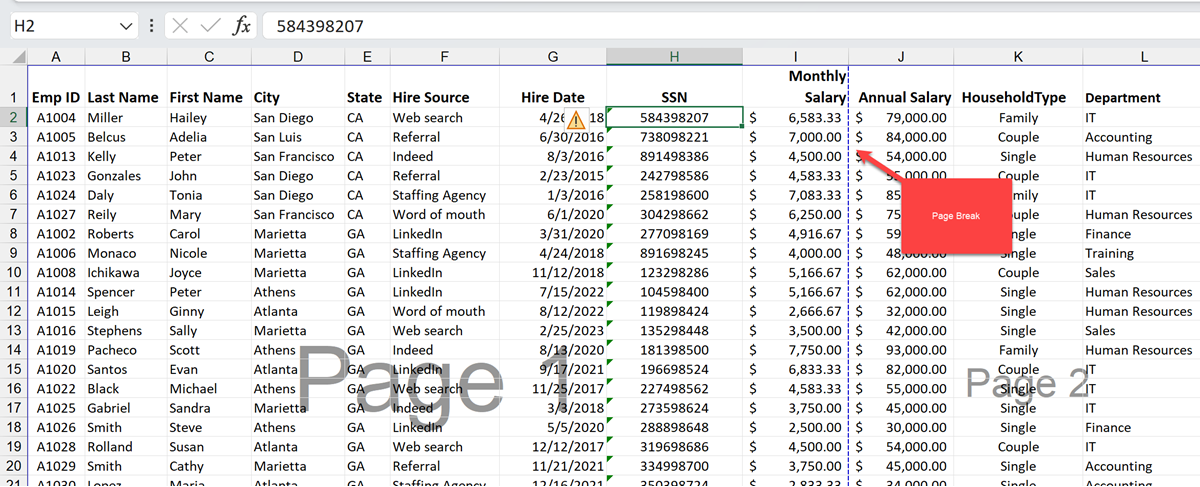Select the whole sheet with the corner button
This screenshot has width=1200, height=487.
[14, 57]
